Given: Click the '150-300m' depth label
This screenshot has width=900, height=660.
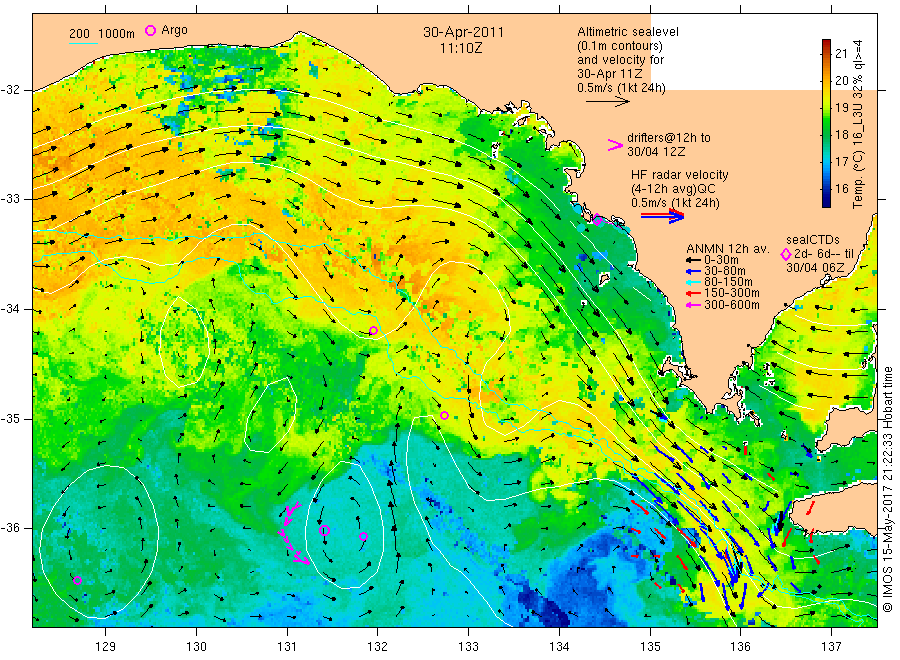Looking at the screenshot, I should click(x=731, y=293).
